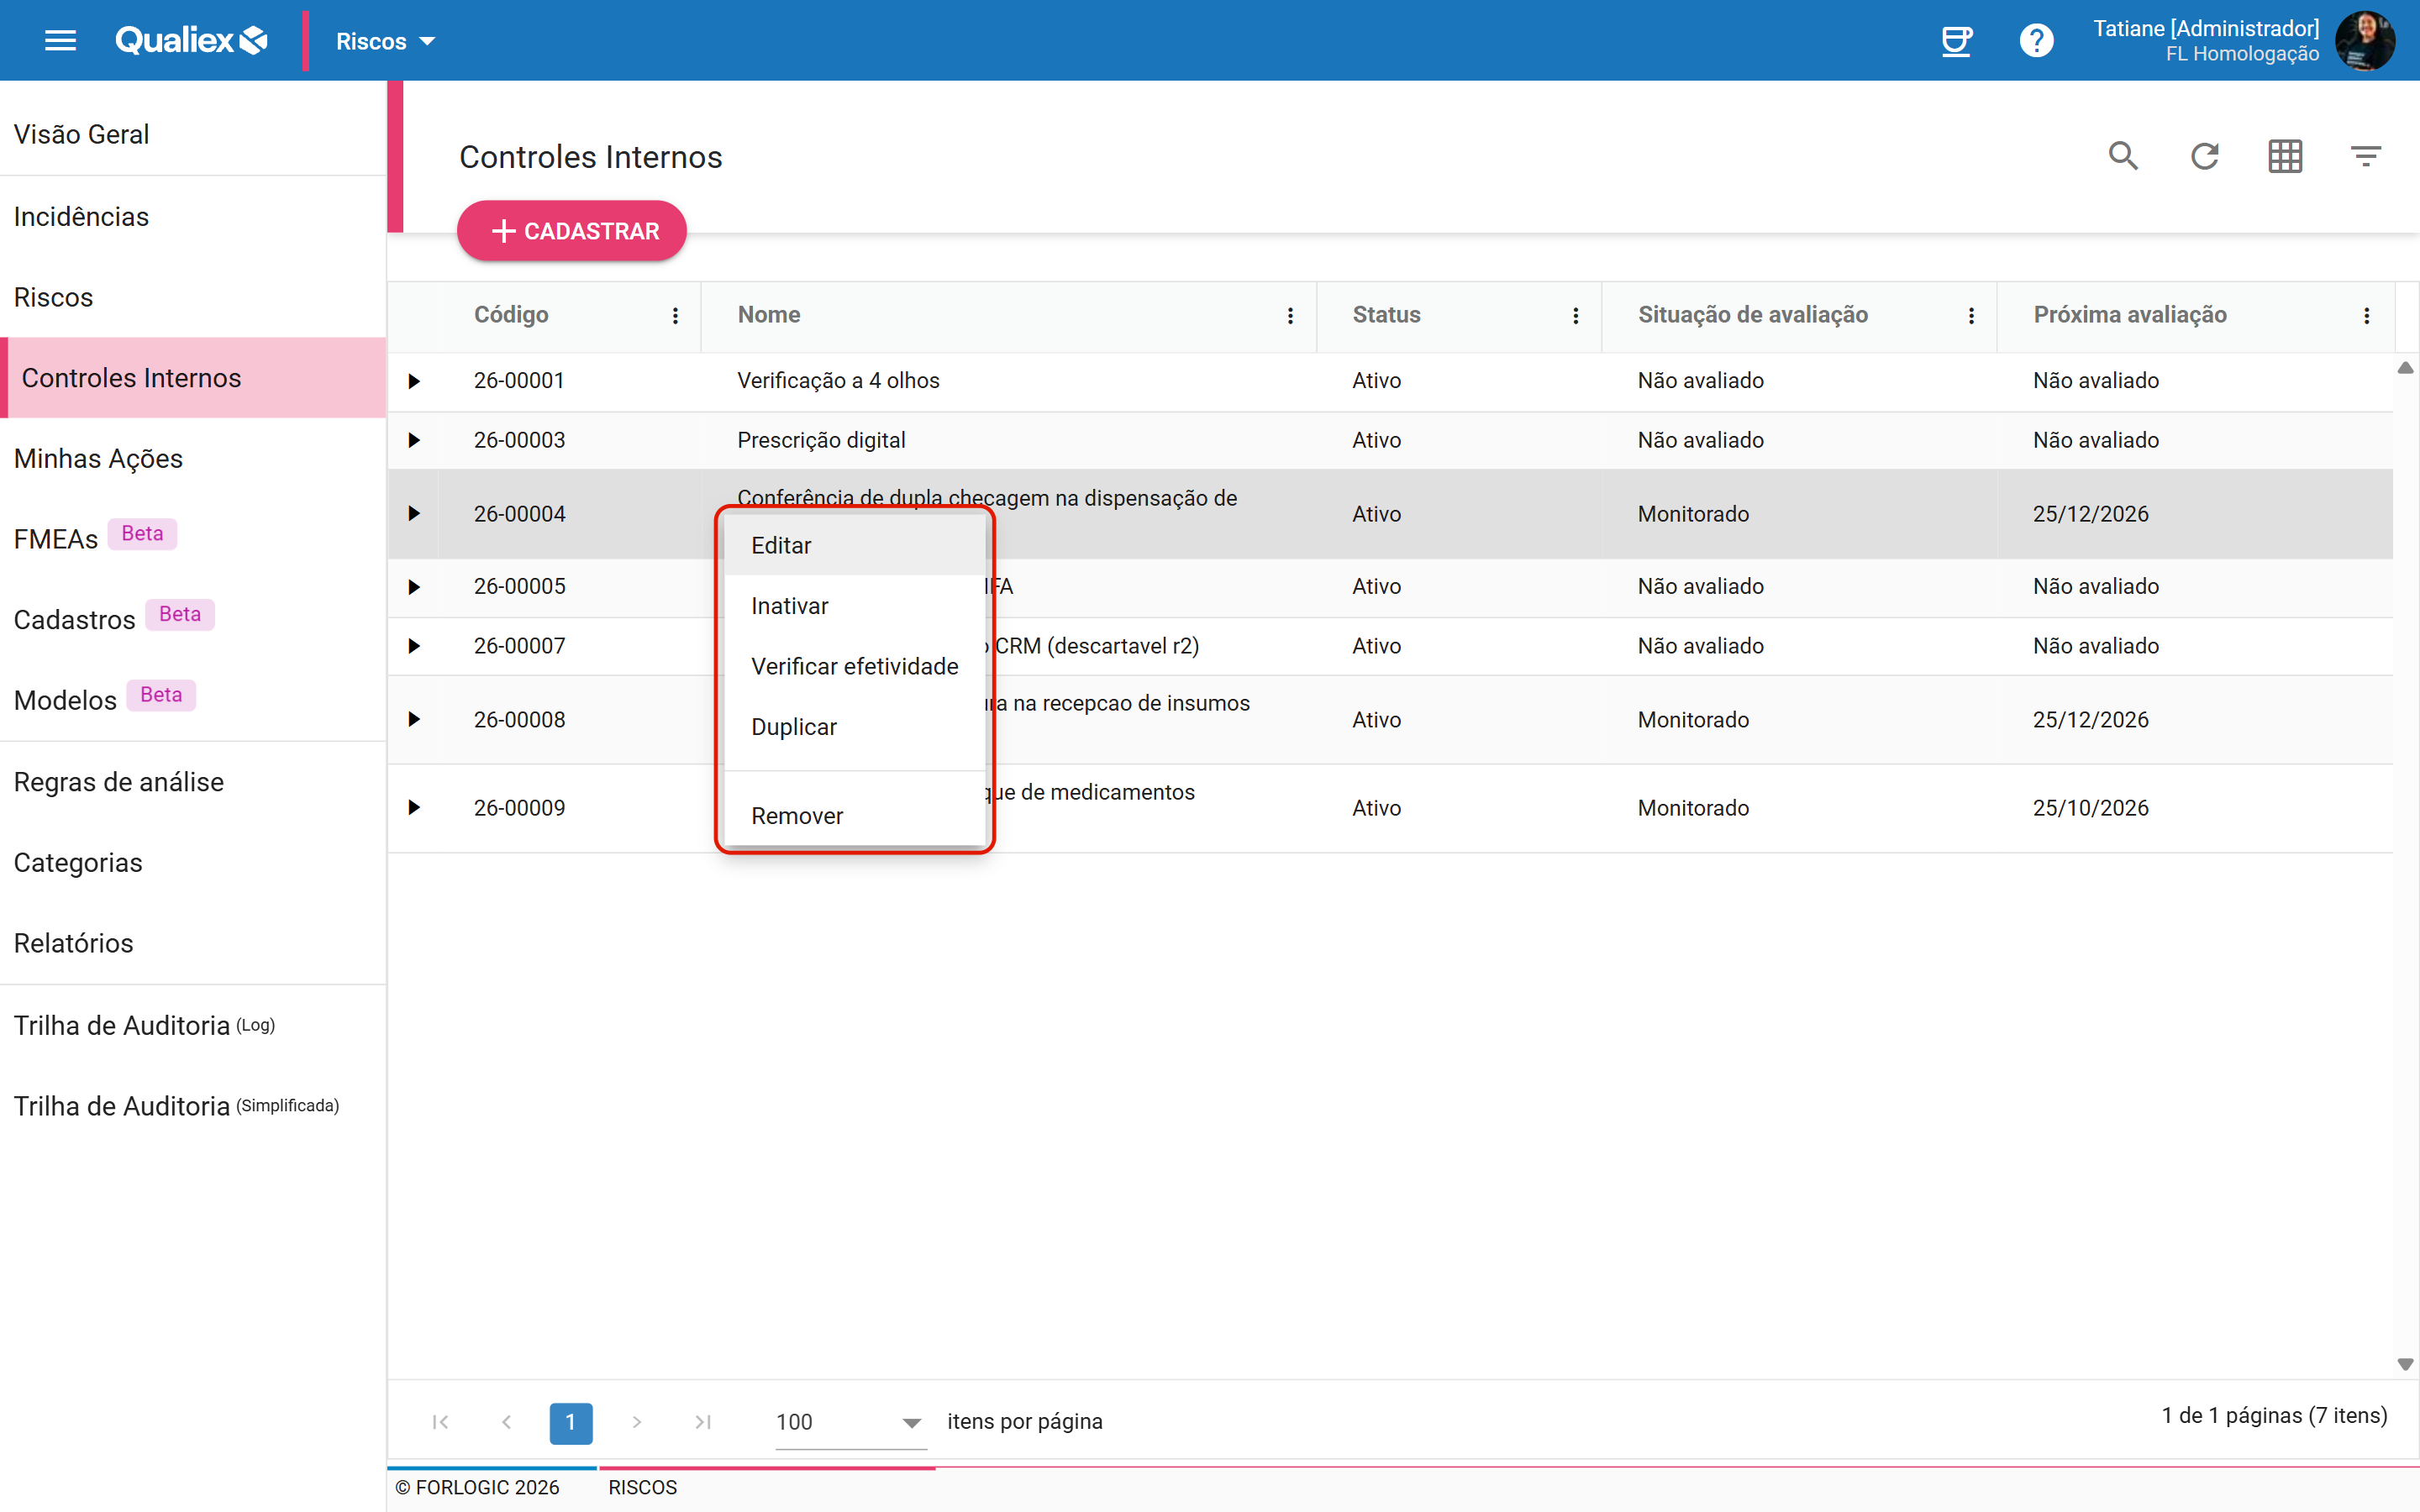This screenshot has width=2420, height=1512.
Task: Go to first page of results
Action: 440,1422
